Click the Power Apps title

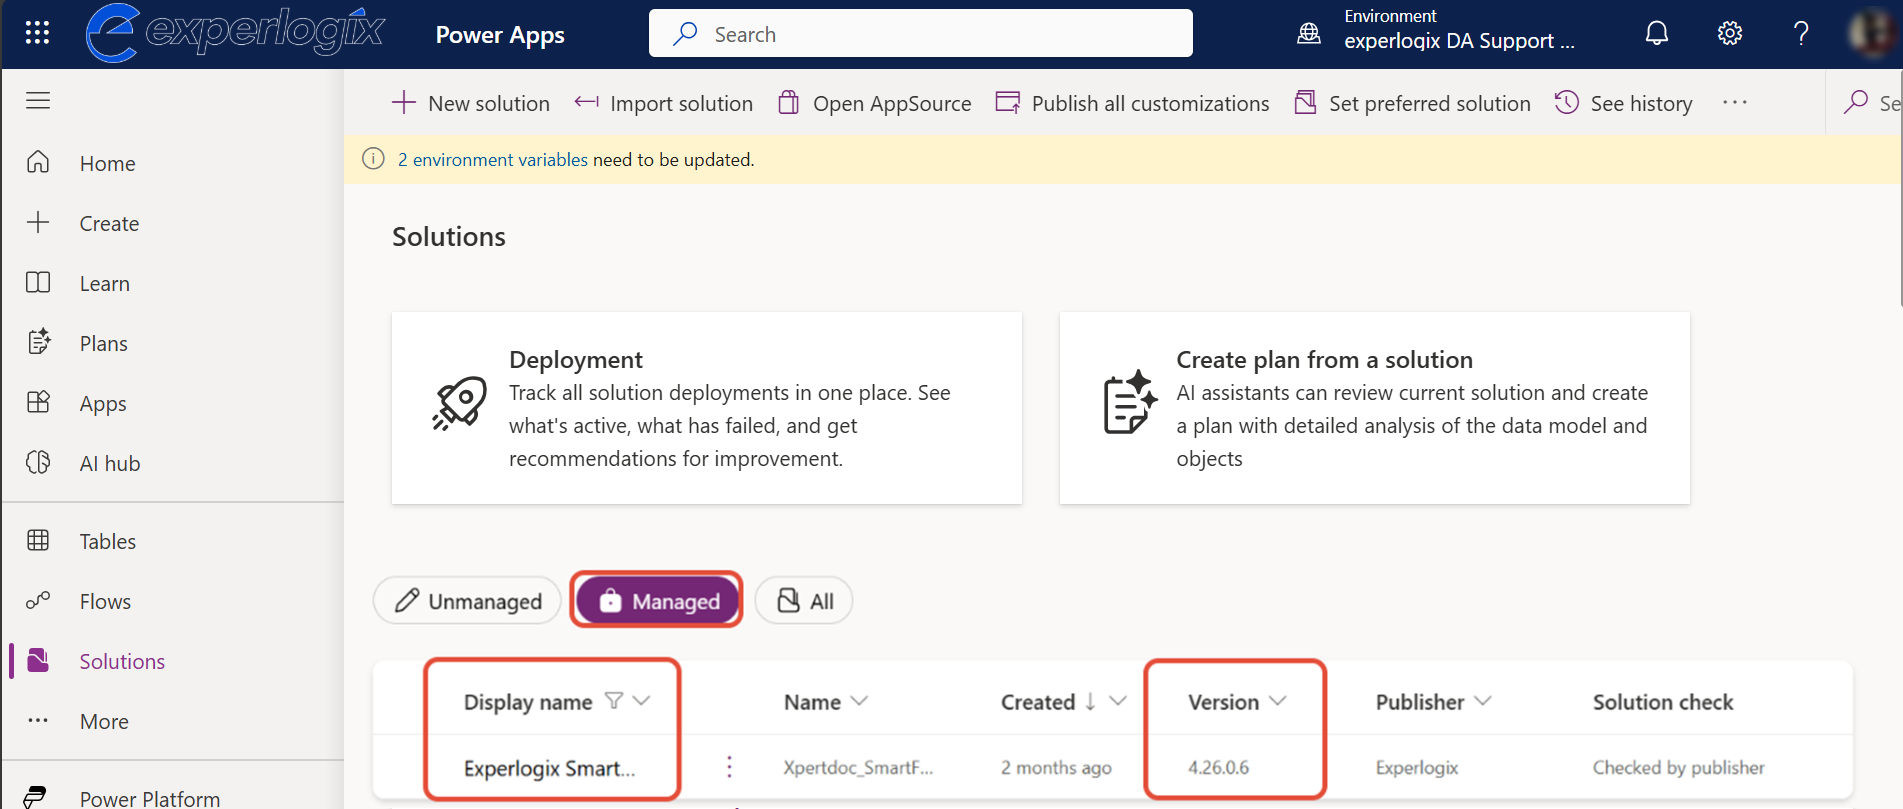point(500,35)
